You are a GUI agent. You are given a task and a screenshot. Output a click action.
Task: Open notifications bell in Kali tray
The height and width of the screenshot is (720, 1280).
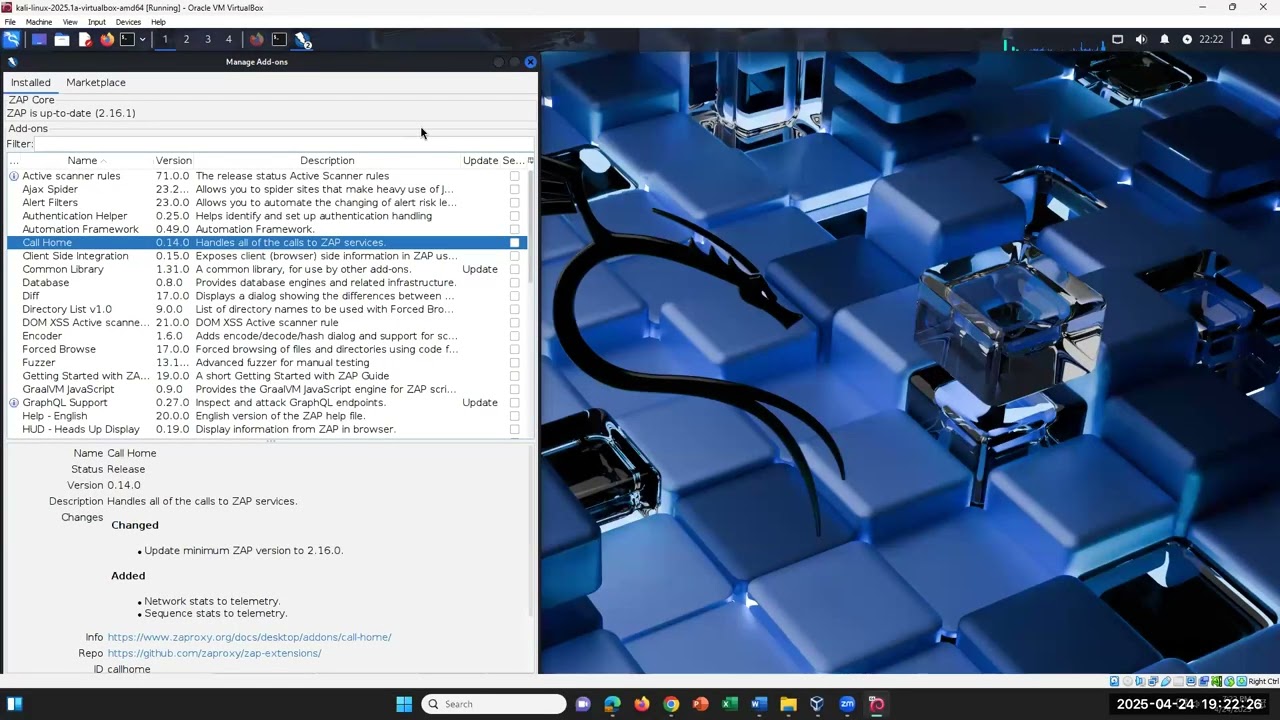tap(1164, 39)
